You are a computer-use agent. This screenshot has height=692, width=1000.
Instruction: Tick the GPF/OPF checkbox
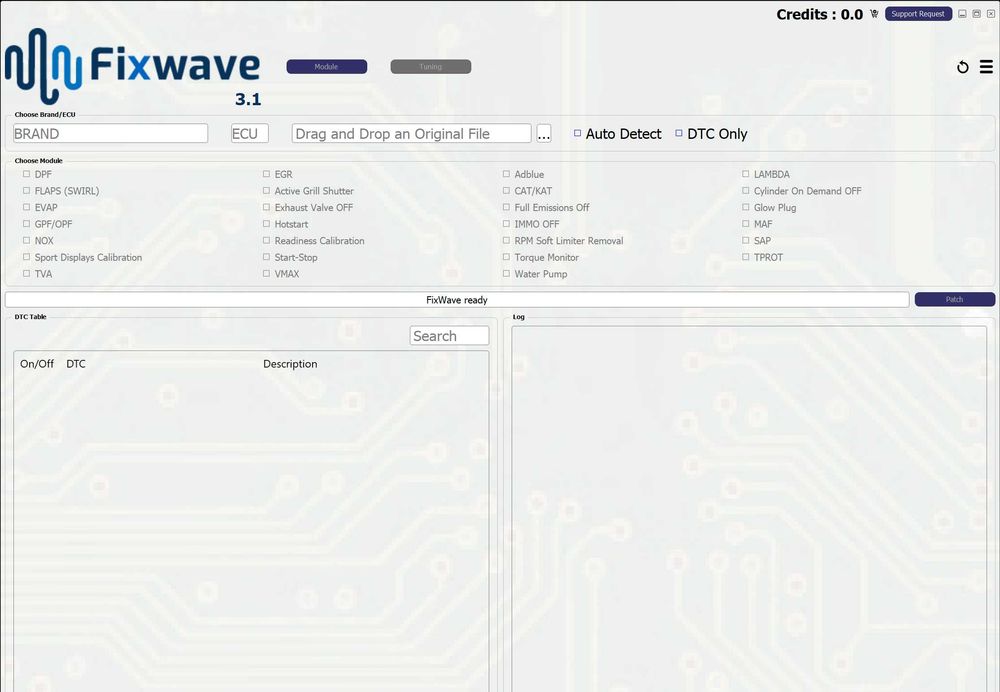click(x=26, y=223)
